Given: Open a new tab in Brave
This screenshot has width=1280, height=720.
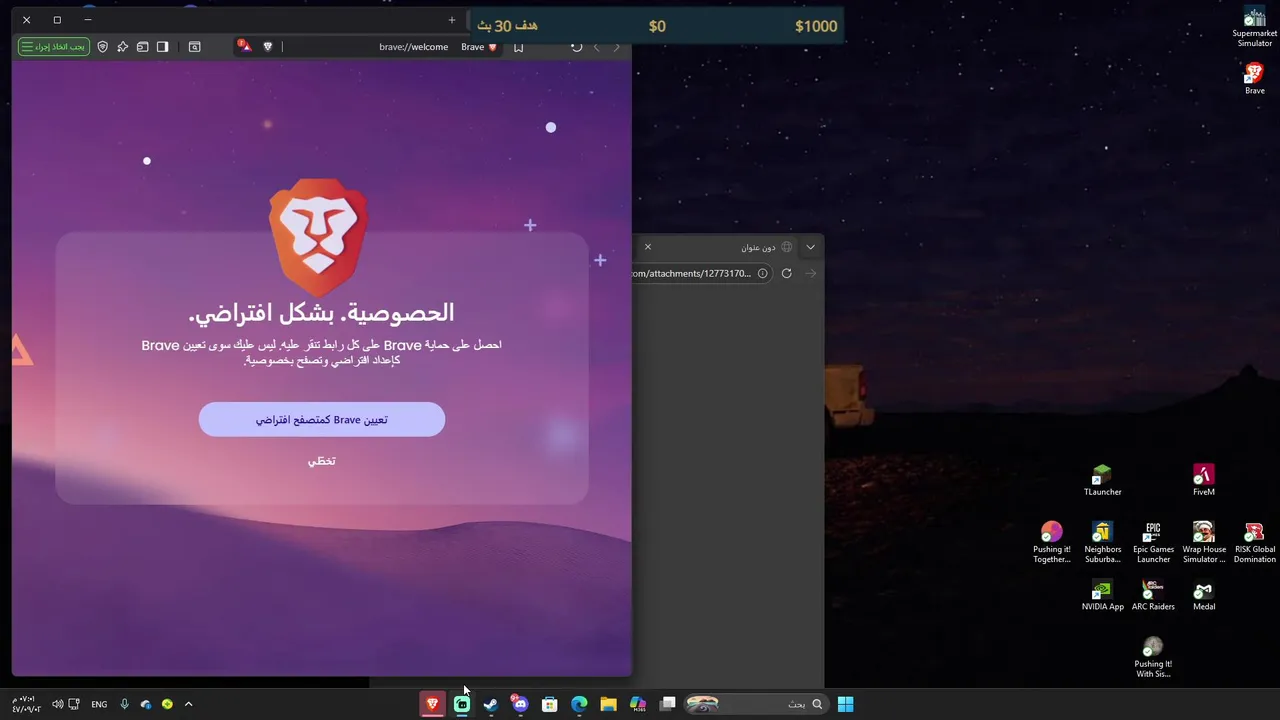Looking at the screenshot, I should click(x=451, y=20).
